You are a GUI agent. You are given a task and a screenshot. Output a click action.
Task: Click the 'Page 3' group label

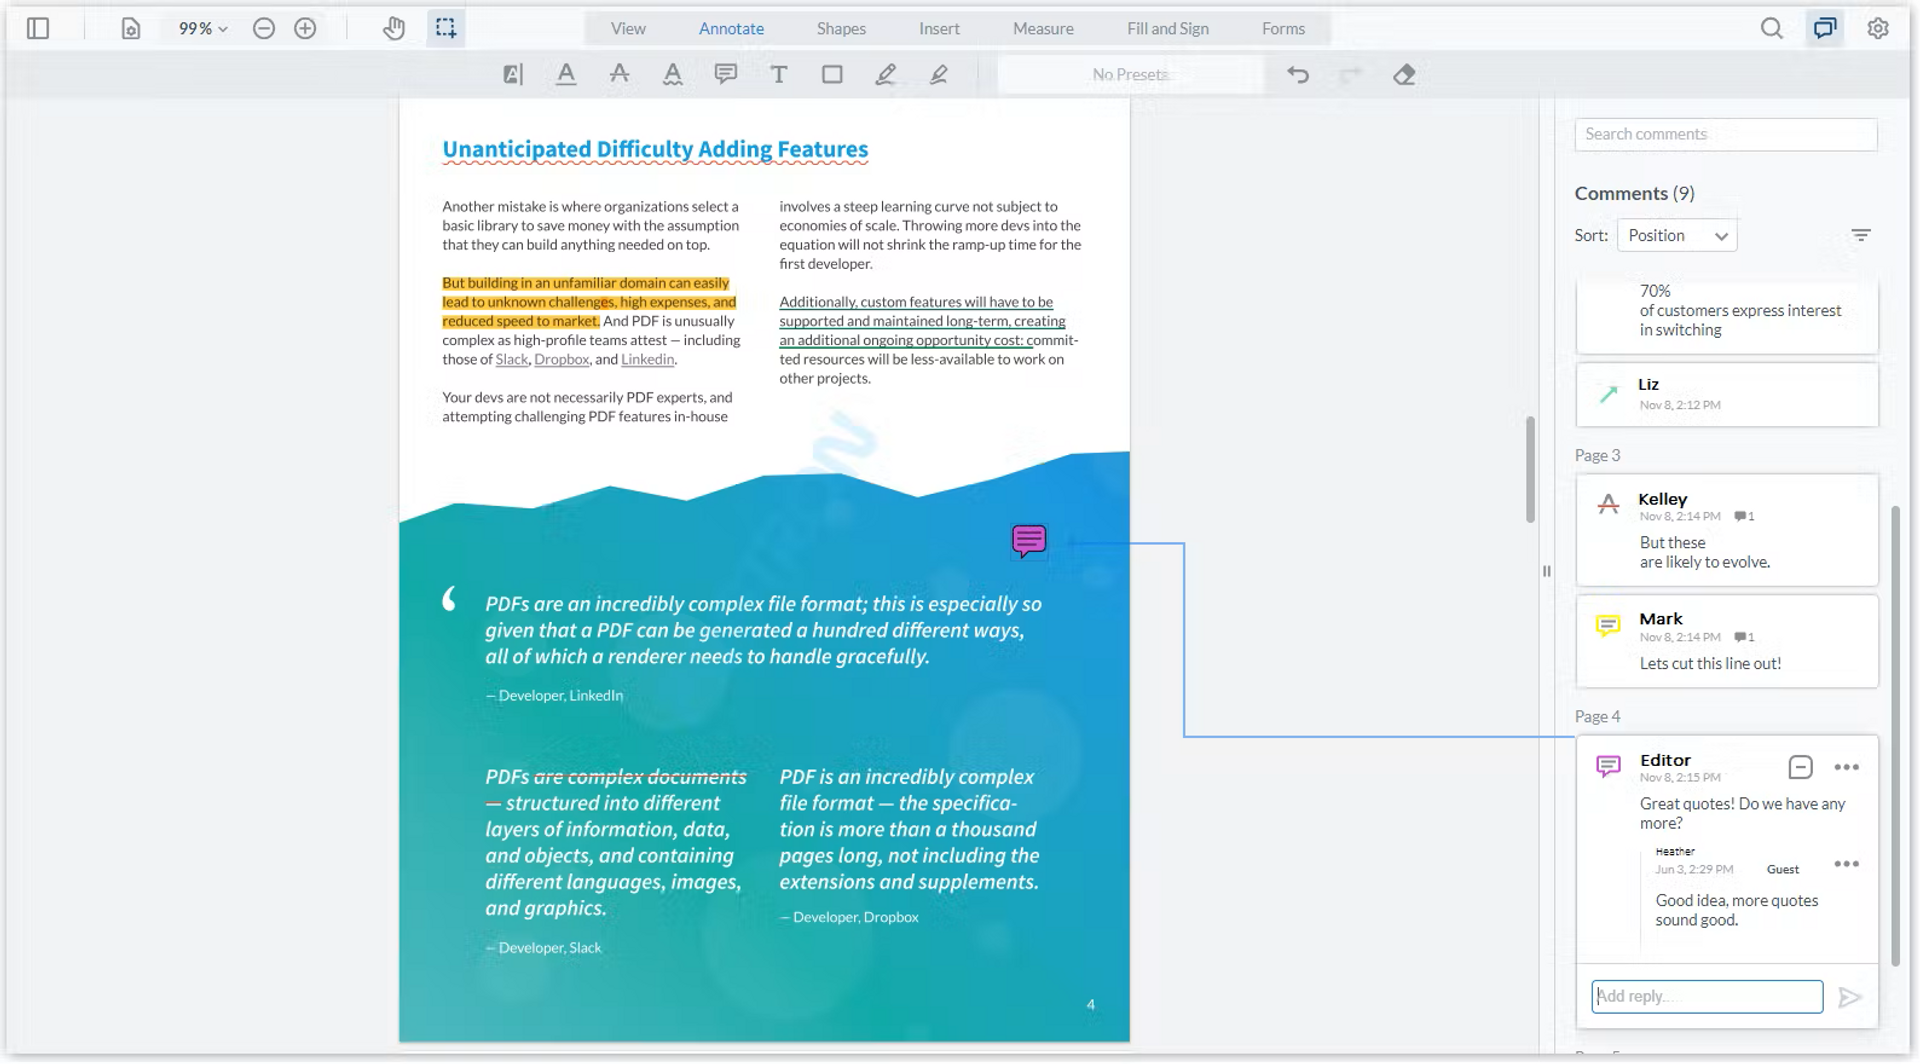coord(1597,456)
